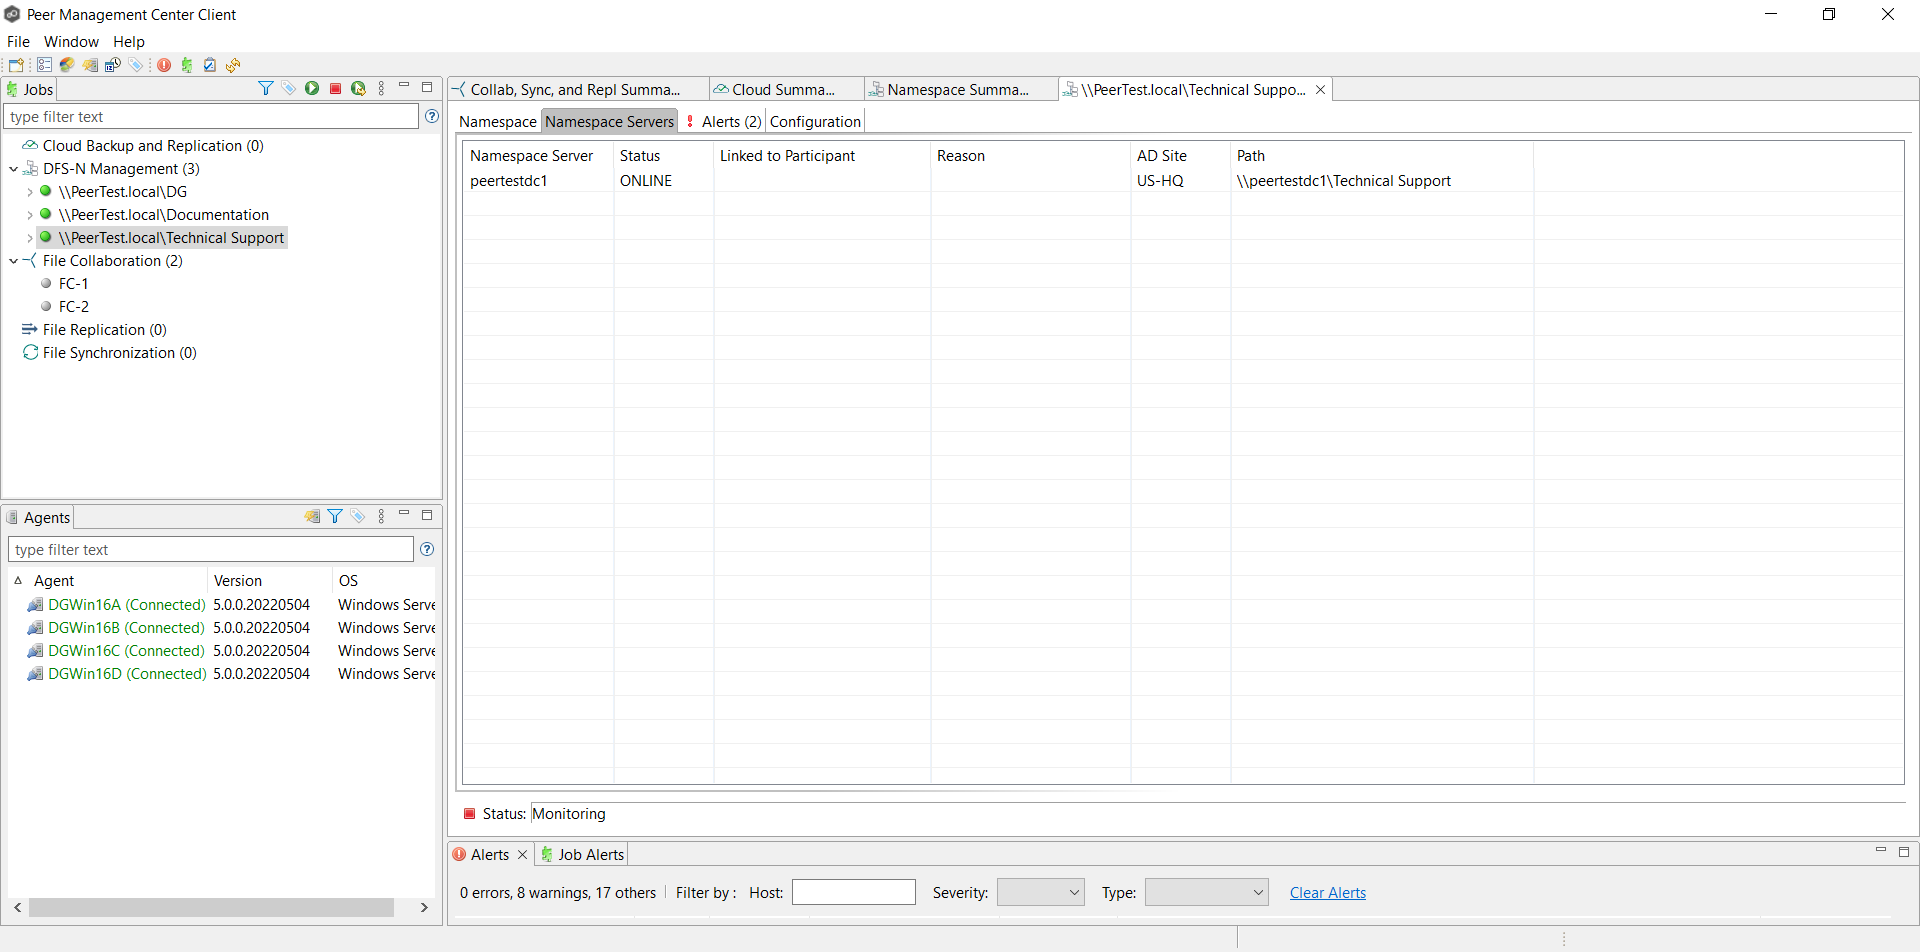Image resolution: width=1920 pixels, height=952 pixels.
Task: Click the lightning server icon in main toolbar
Action: coord(90,65)
